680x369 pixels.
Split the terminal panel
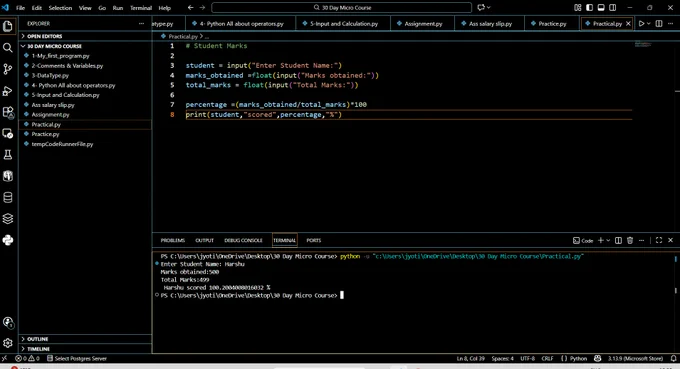(618, 240)
